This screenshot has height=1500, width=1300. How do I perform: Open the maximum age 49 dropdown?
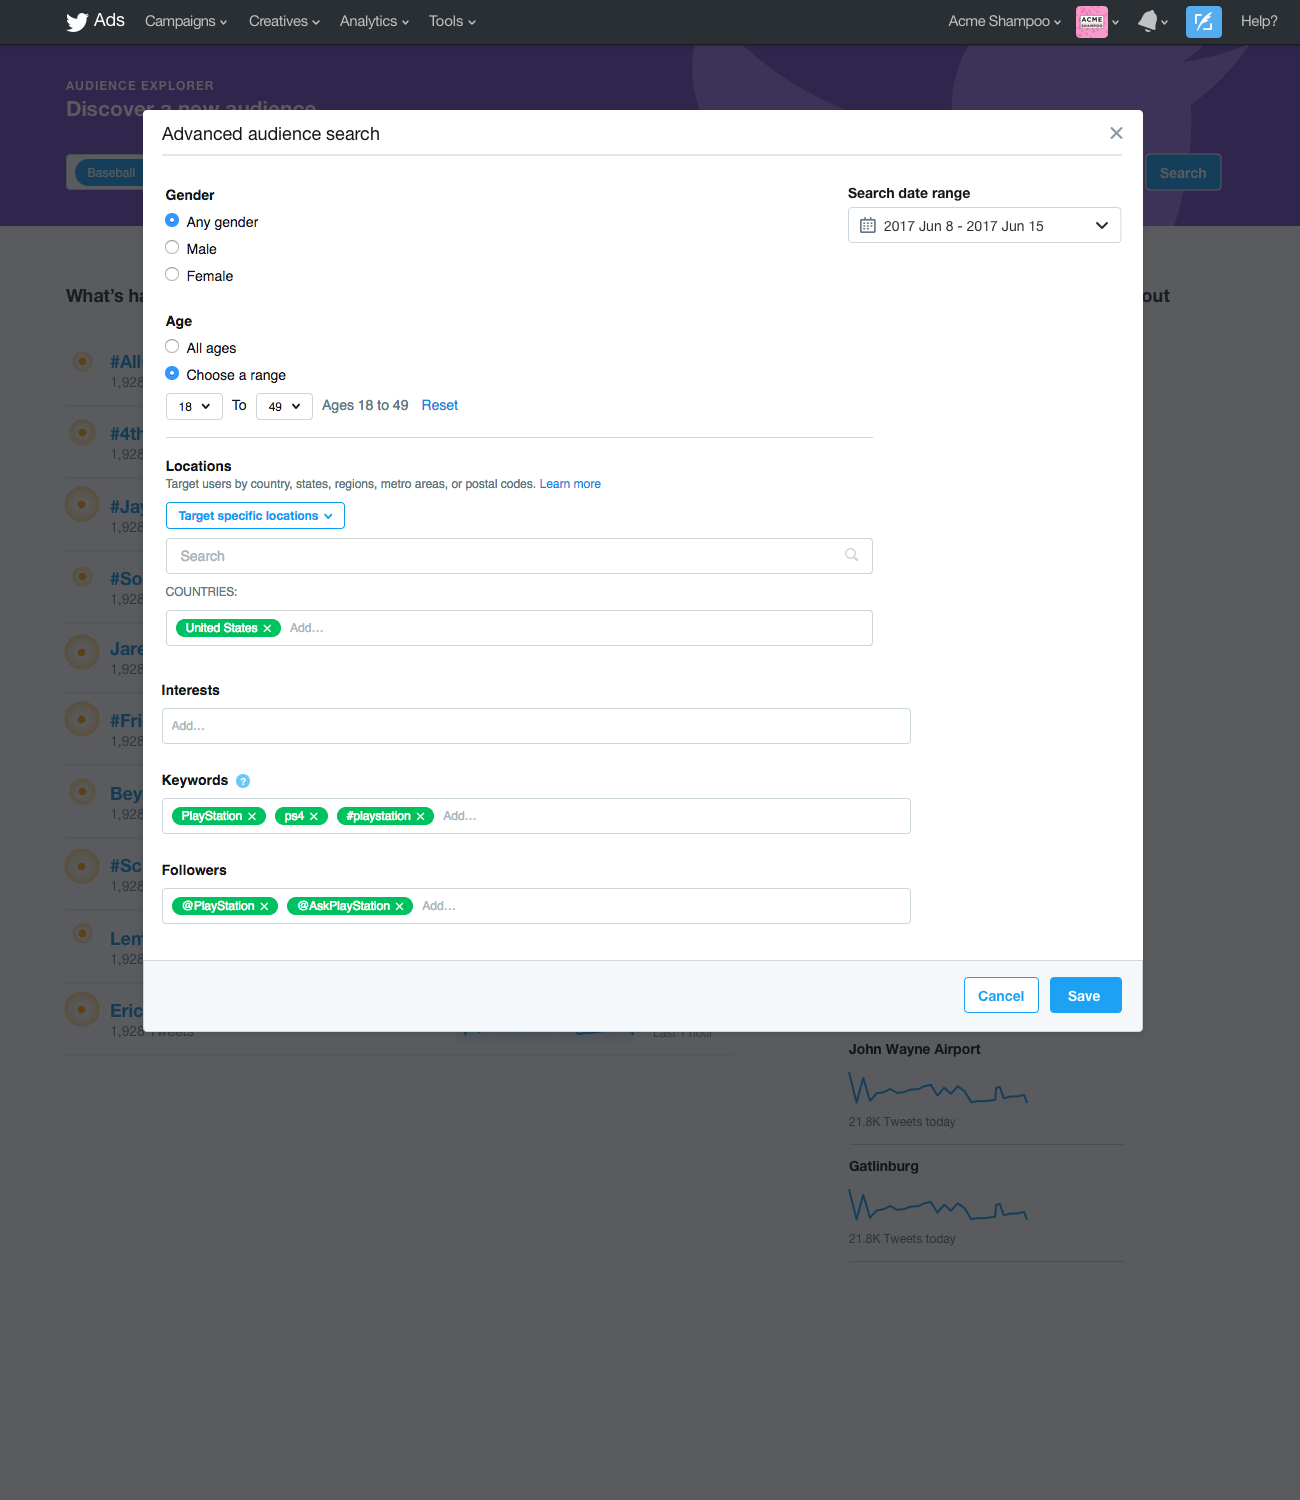[284, 406]
